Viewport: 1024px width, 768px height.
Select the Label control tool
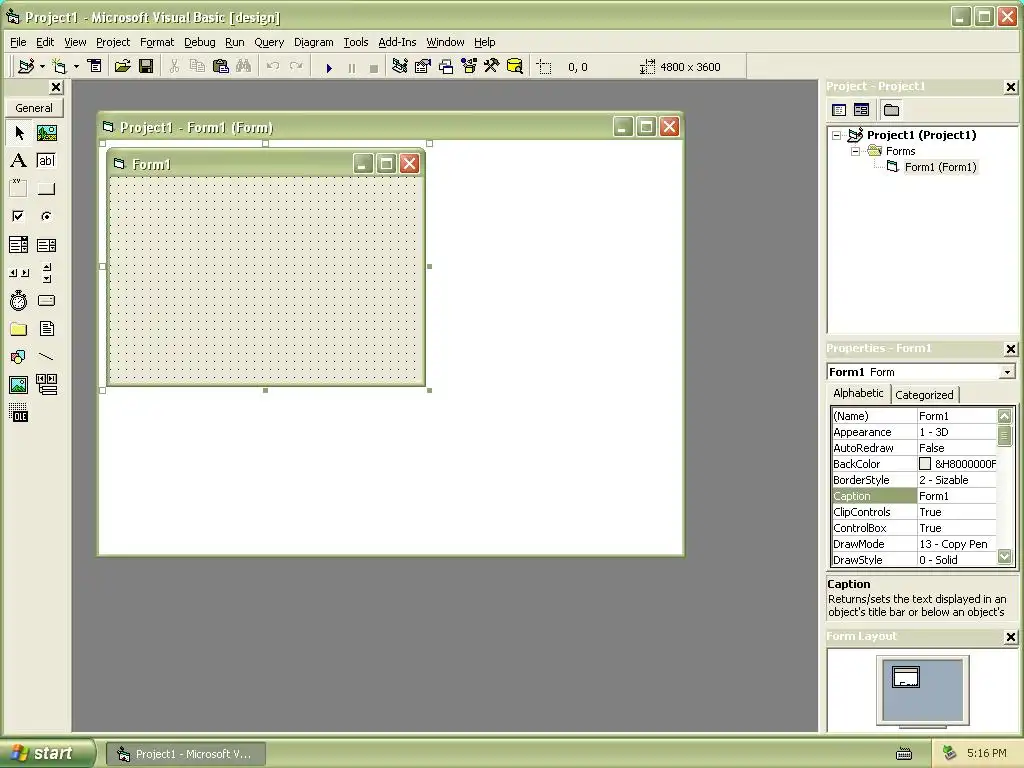point(19,161)
